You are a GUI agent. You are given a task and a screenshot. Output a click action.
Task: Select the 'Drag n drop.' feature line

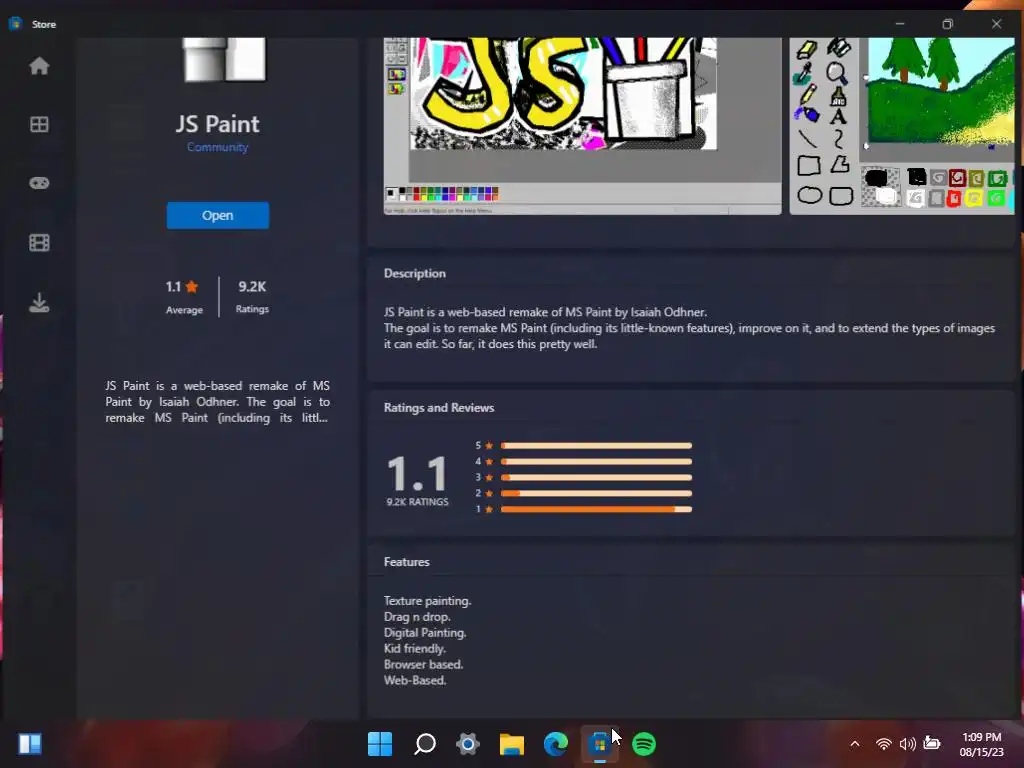click(417, 616)
